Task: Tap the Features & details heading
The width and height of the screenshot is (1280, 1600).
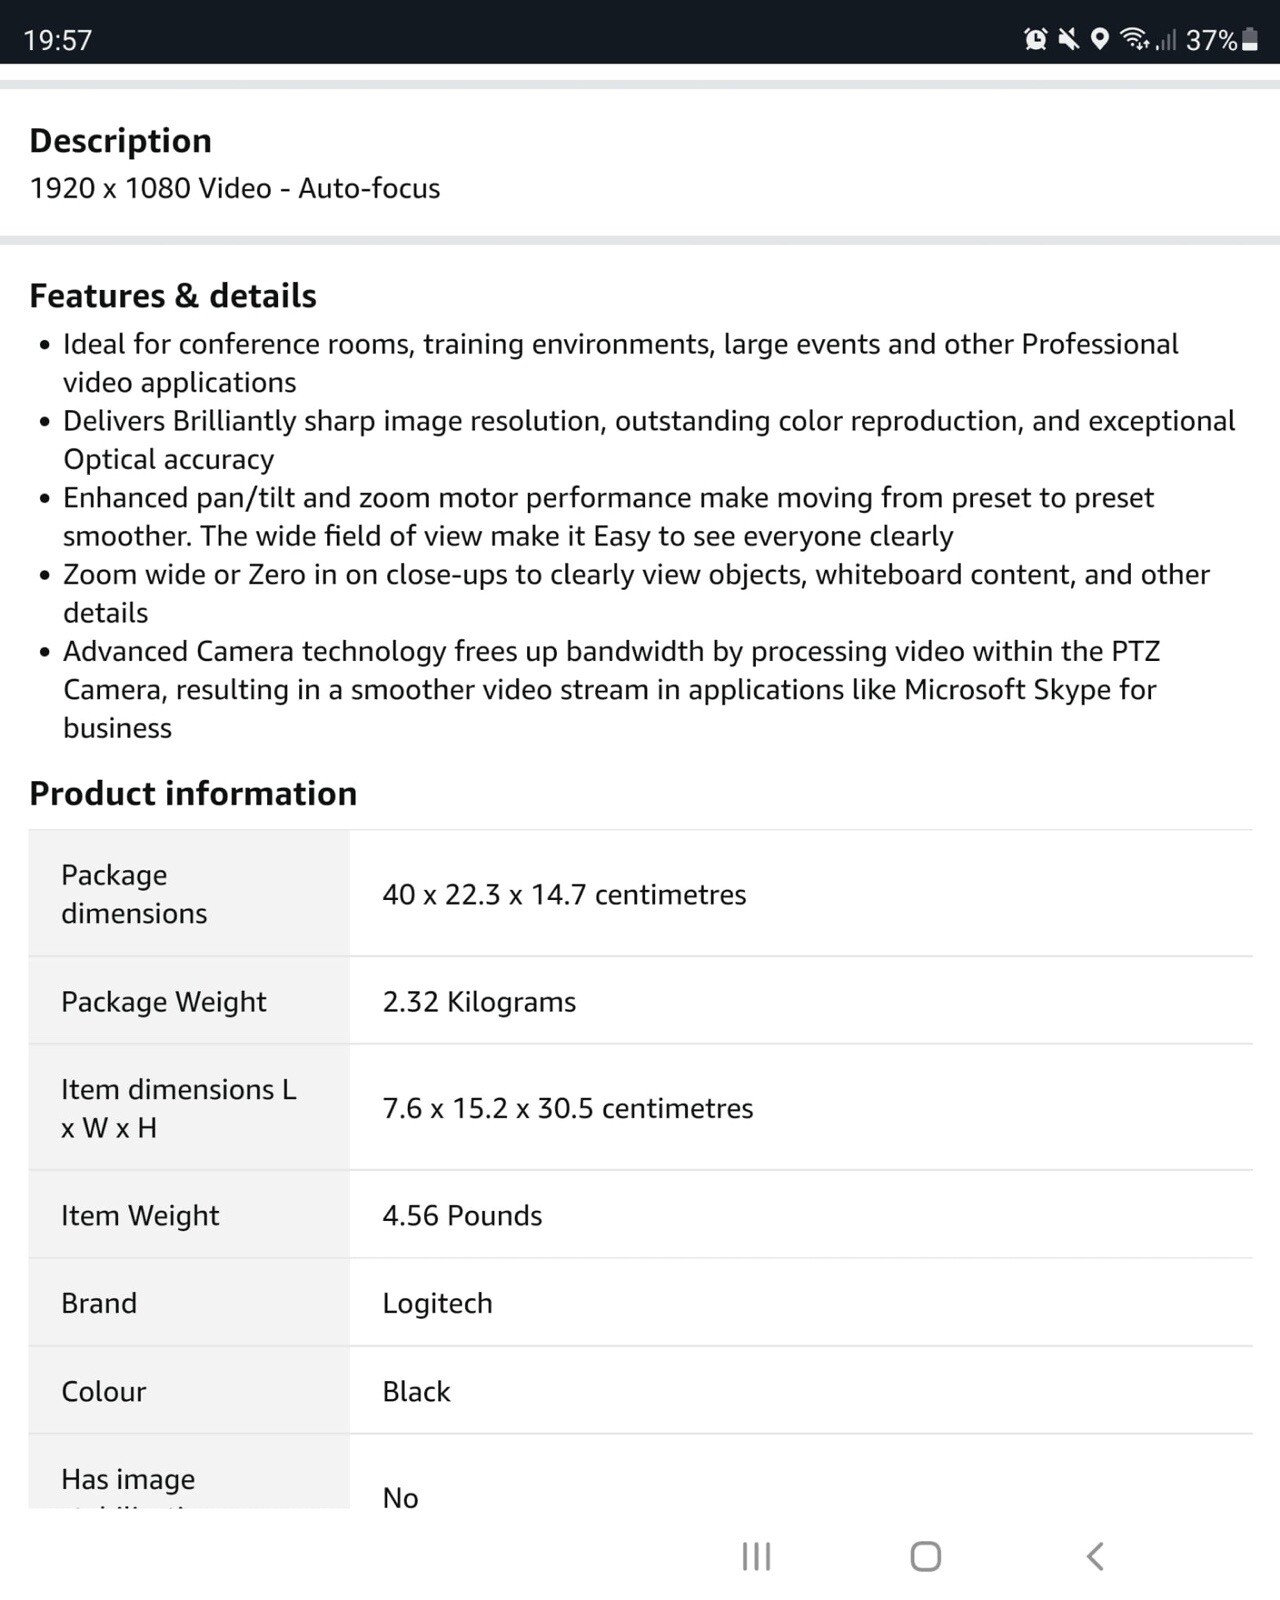Action: (173, 296)
